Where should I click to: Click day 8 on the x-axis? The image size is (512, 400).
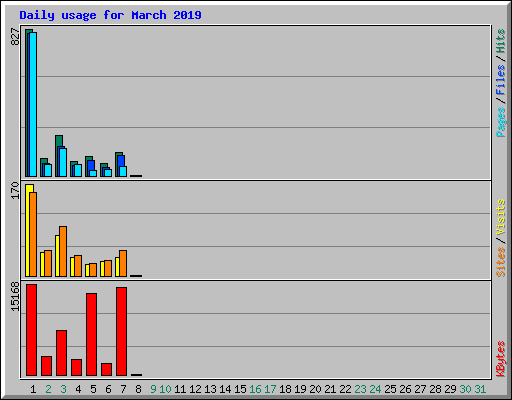click(138, 389)
